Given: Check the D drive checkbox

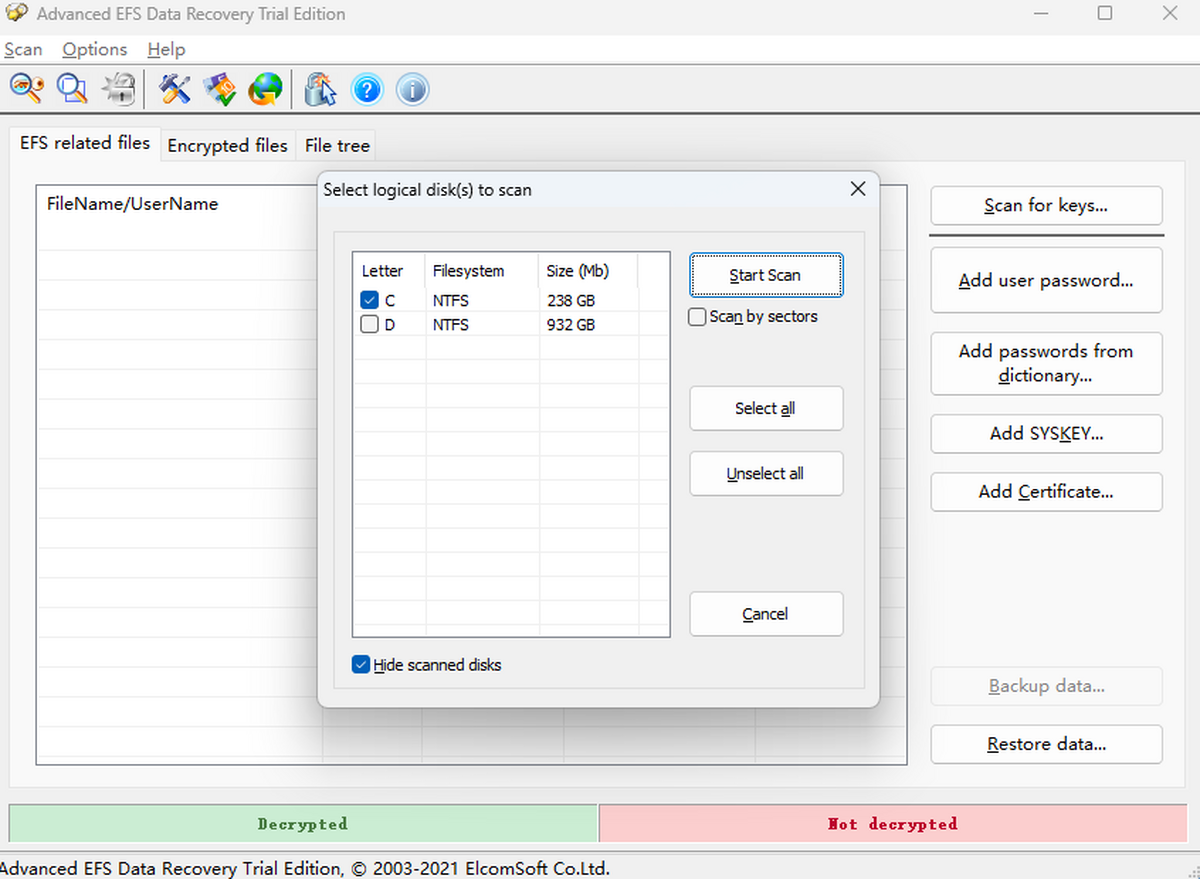Looking at the screenshot, I should click(x=370, y=324).
